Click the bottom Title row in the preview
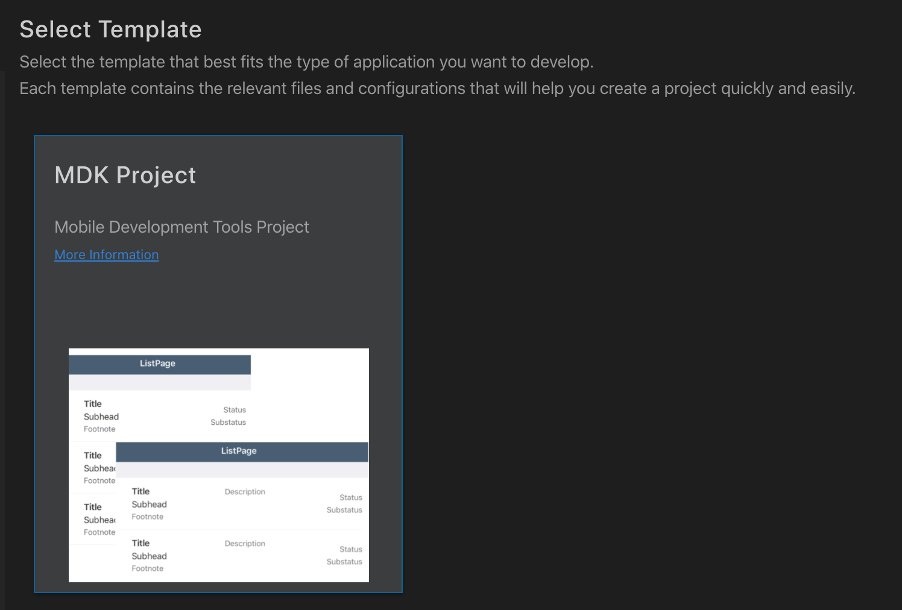 click(x=142, y=543)
